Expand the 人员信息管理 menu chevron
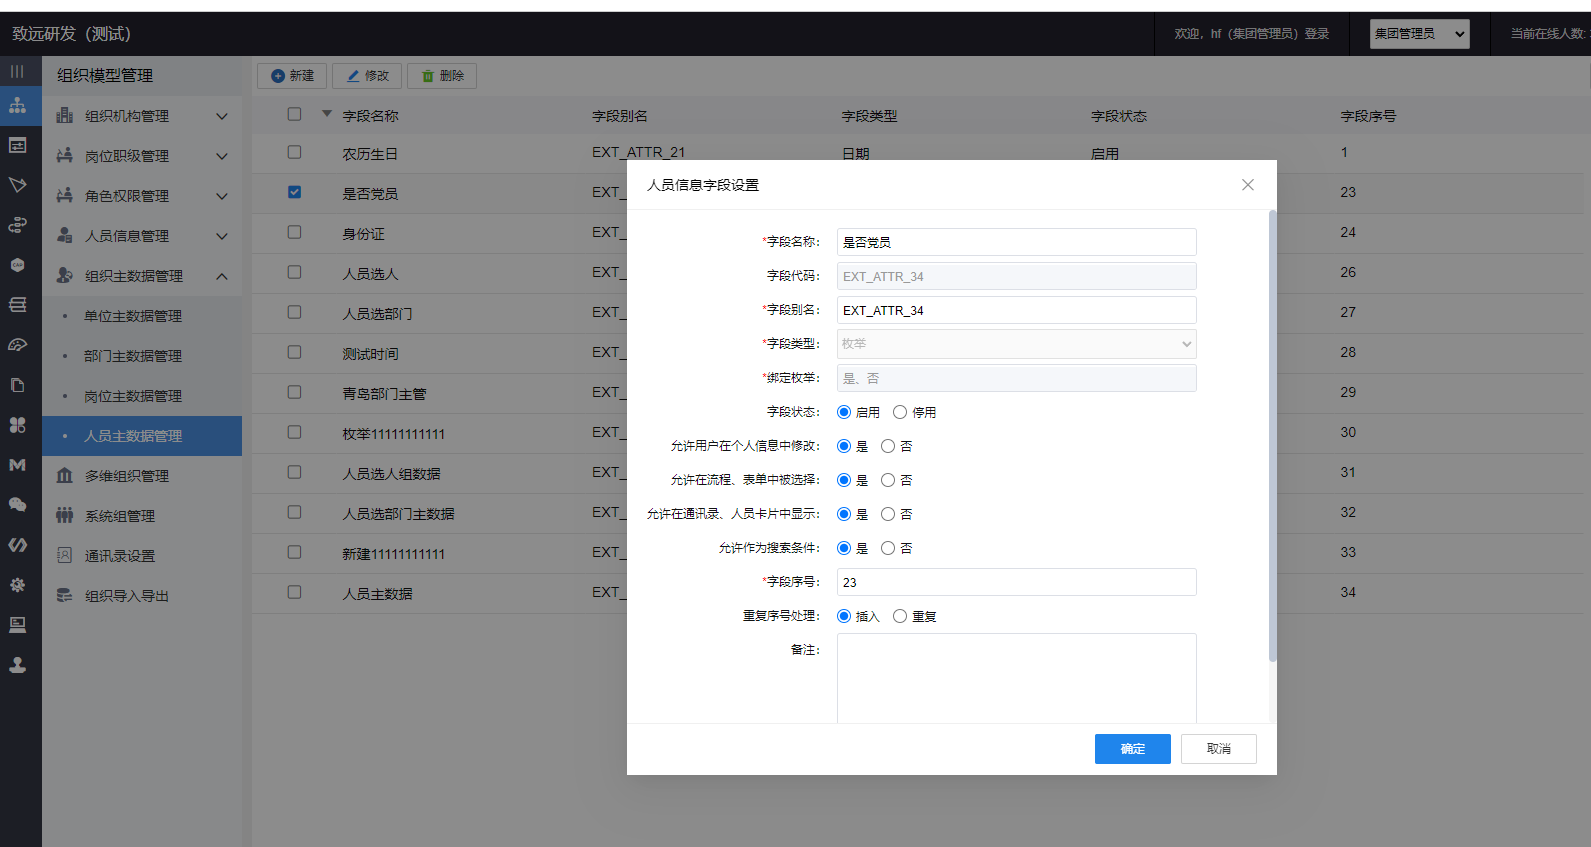 pos(222,236)
